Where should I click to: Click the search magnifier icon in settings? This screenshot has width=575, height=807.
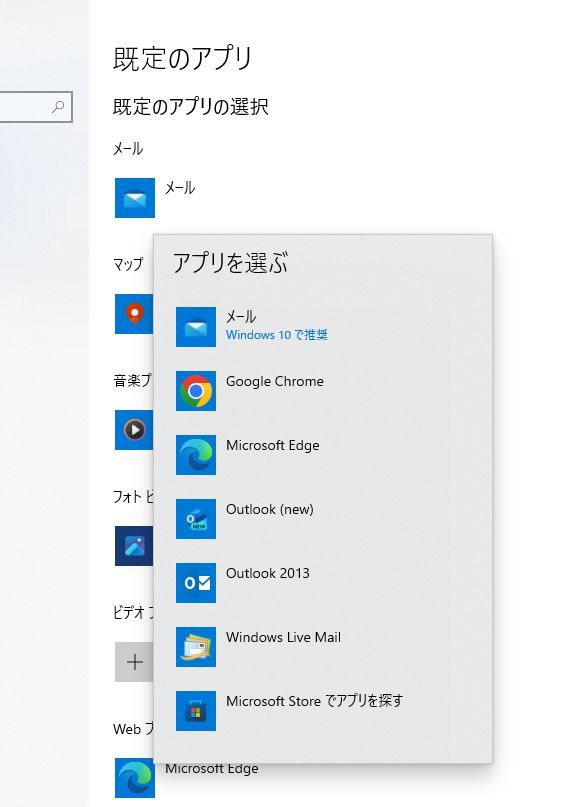pos(58,107)
